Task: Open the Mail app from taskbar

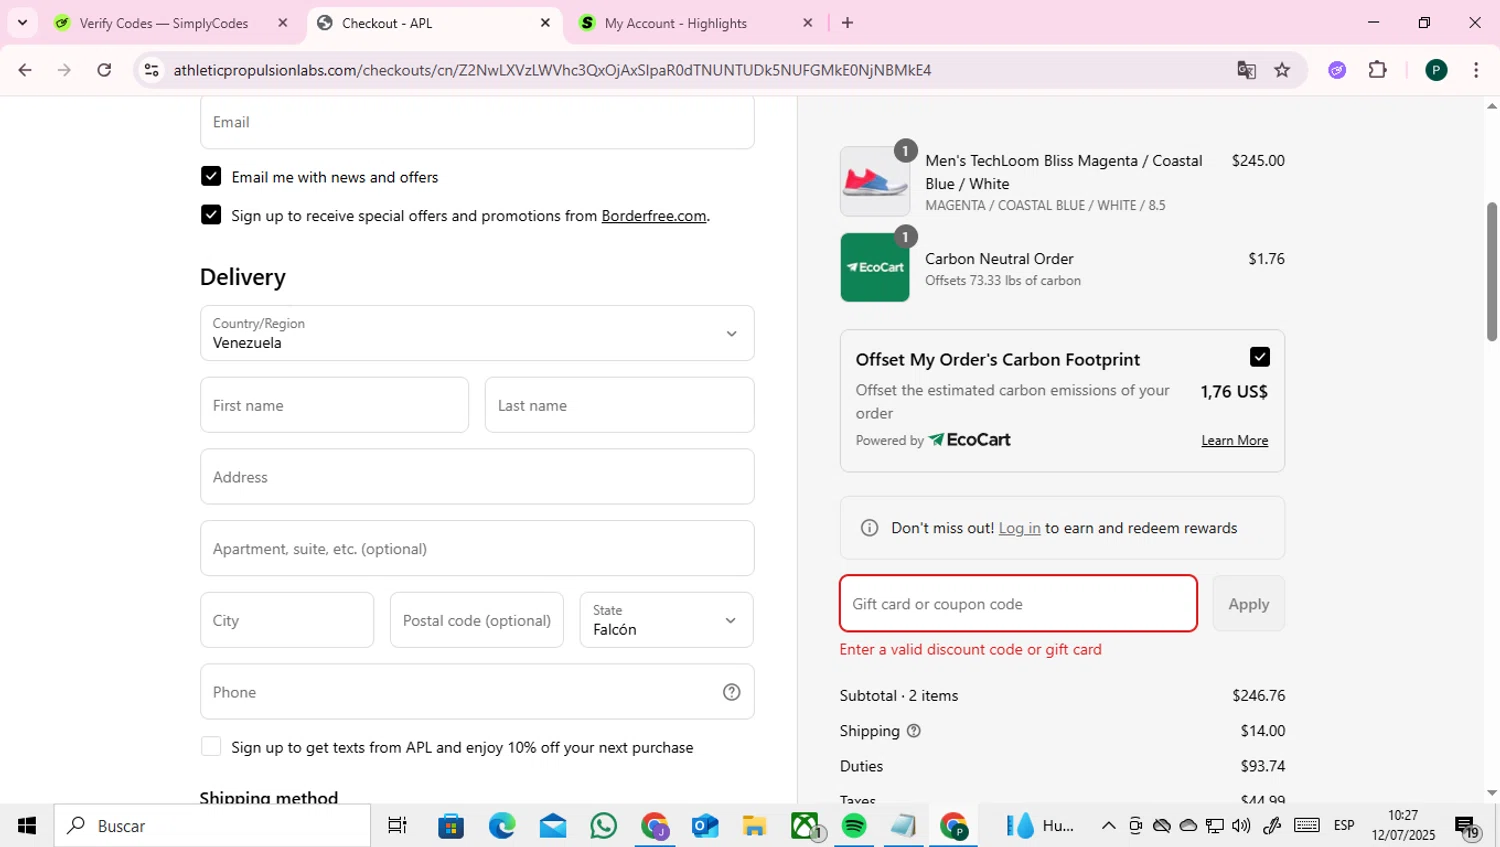Action: [x=553, y=826]
